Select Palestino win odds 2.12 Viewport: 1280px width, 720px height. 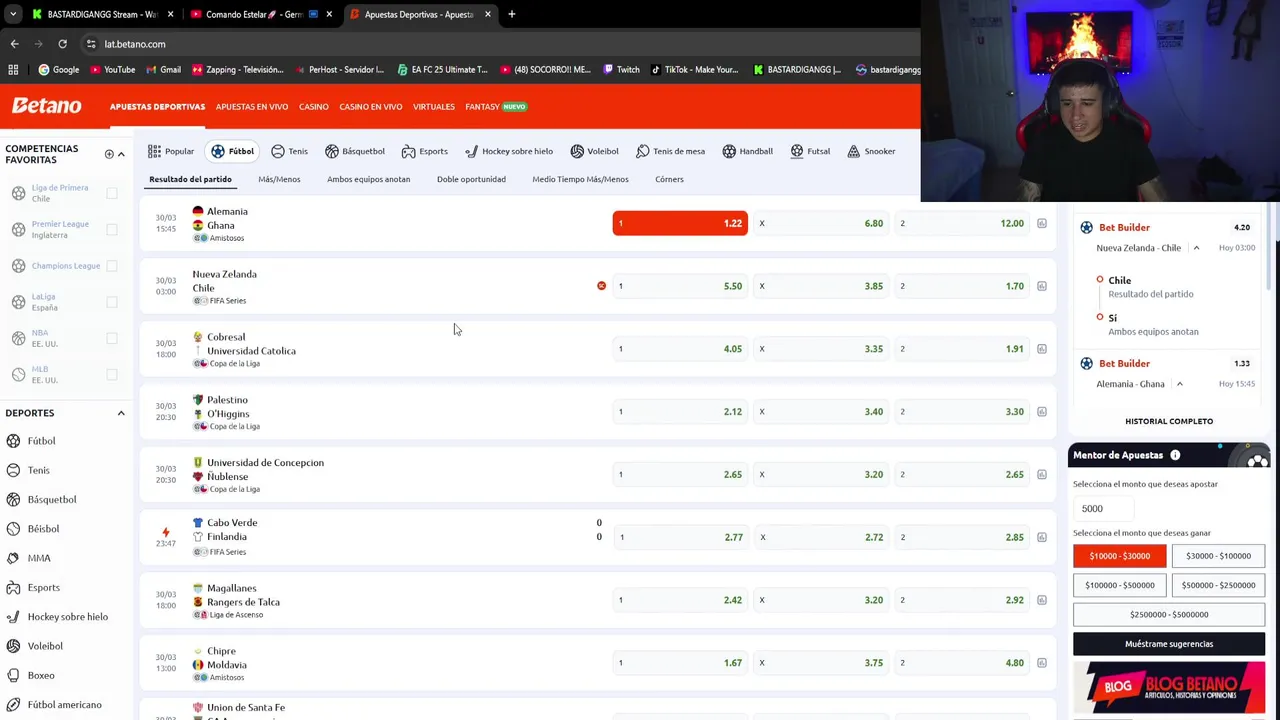point(680,412)
